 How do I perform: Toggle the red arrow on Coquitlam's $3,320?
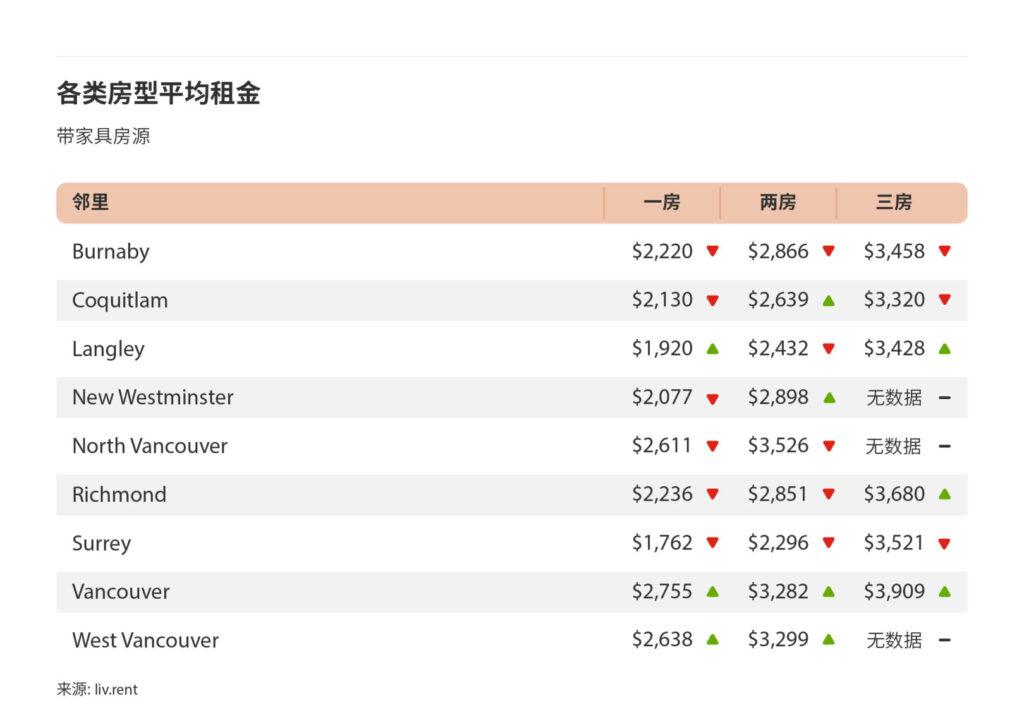[x=944, y=300]
